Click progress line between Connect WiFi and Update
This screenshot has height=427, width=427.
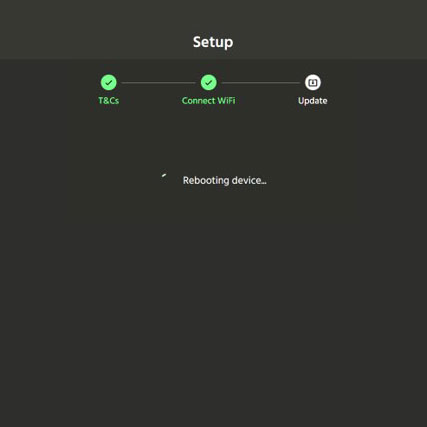(x=261, y=83)
